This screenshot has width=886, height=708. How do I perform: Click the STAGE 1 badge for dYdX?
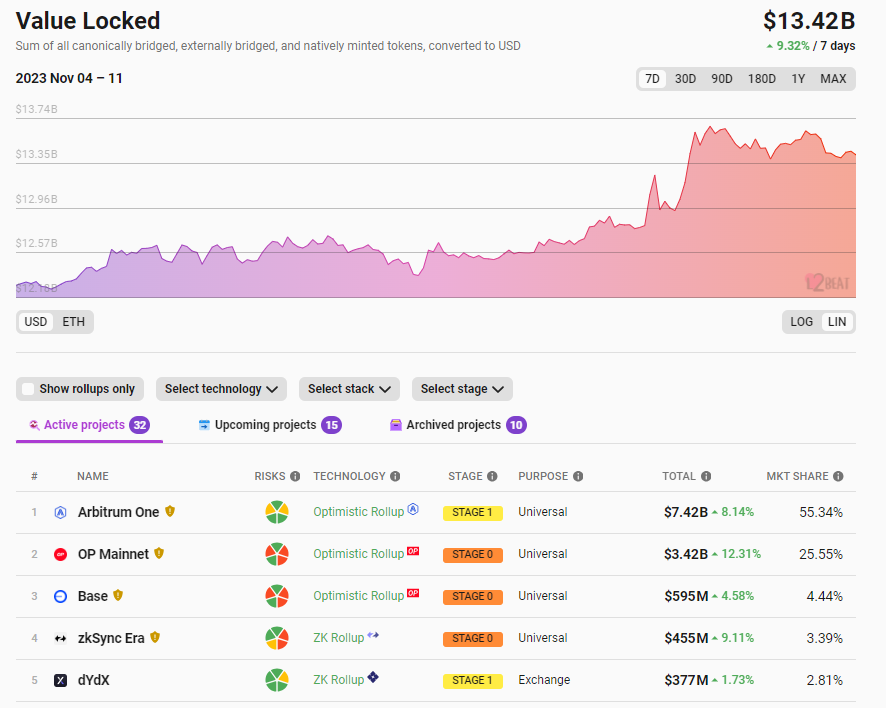[x=472, y=680]
